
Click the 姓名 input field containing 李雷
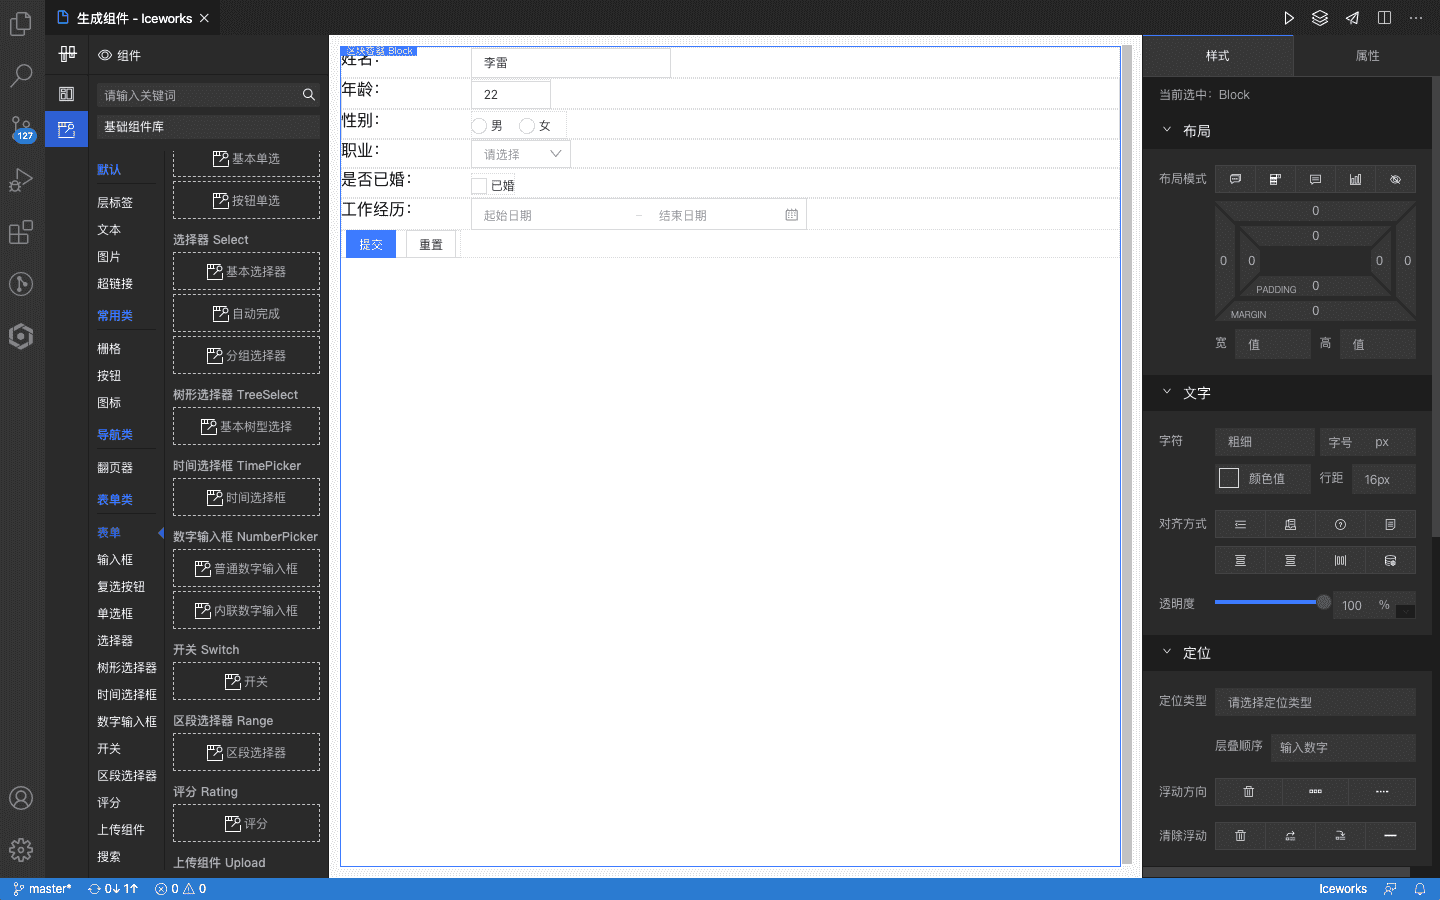coord(570,62)
